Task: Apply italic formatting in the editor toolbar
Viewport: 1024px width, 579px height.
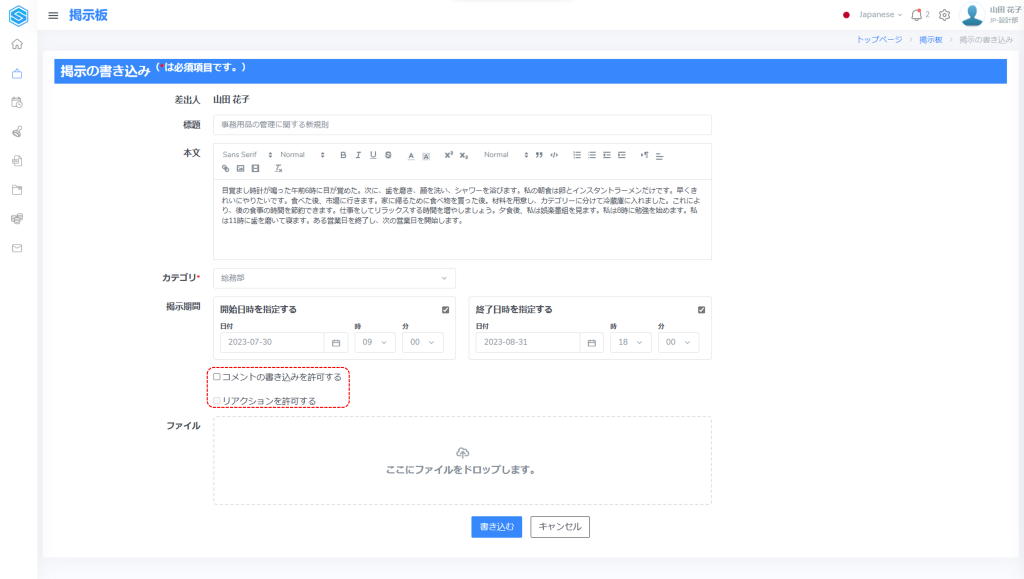Action: pyautogui.click(x=358, y=155)
